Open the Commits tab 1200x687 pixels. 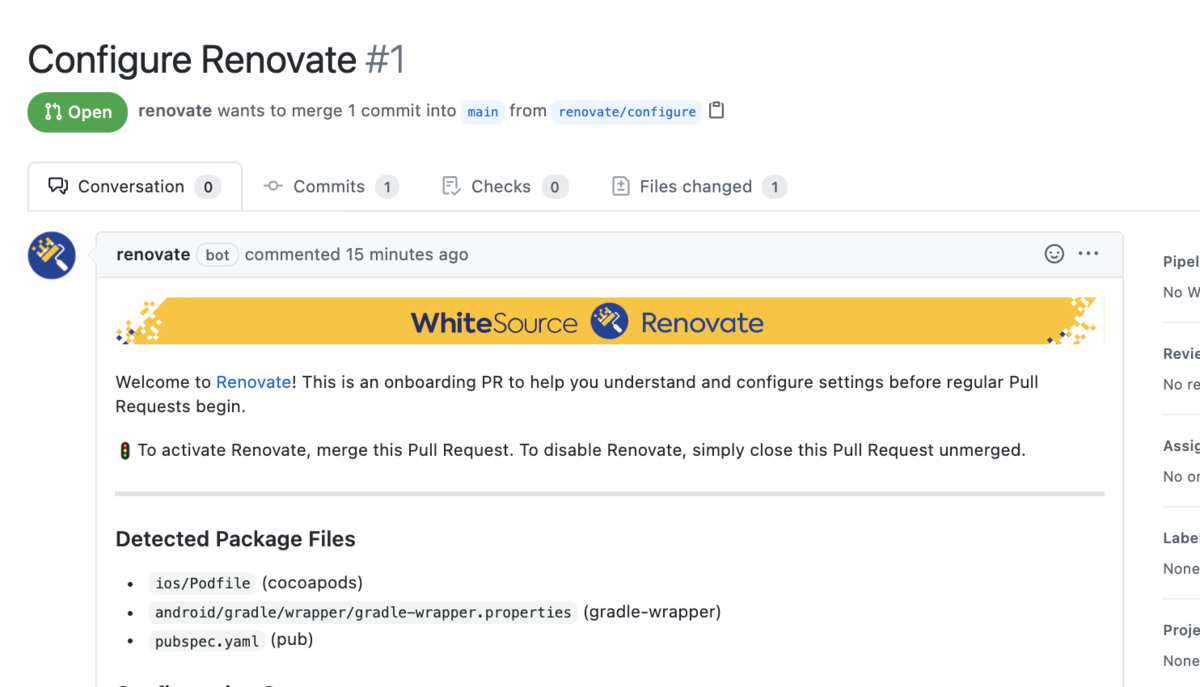330,186
